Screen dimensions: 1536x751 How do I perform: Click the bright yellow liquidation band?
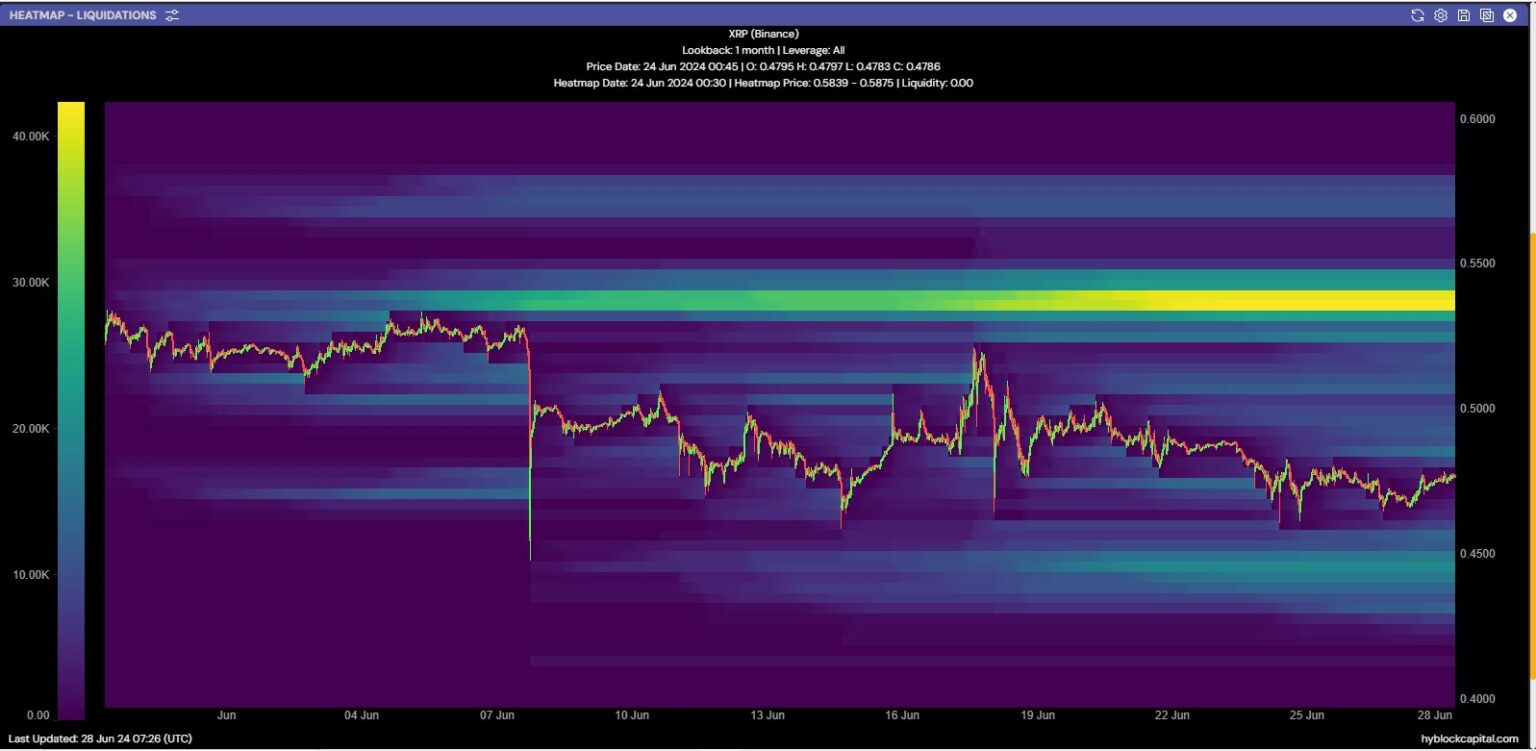pyautogui.click(x=1250, y=300)
